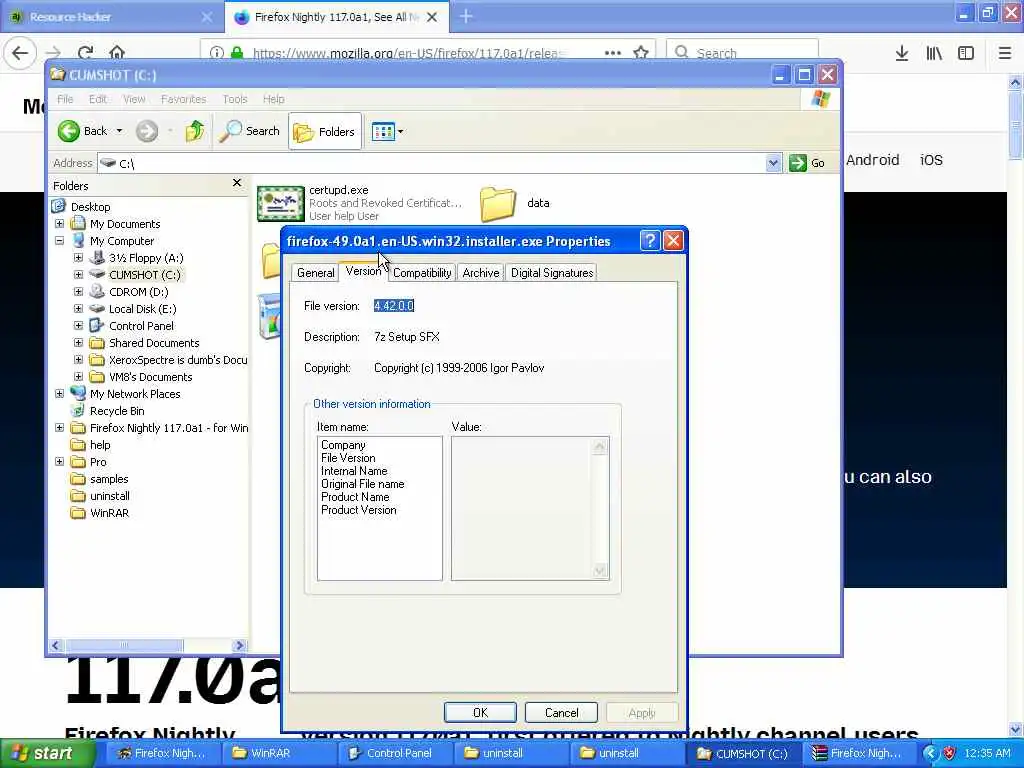
Task: Open the Tools menu in Explorer
Action: [x=234, y=99]
